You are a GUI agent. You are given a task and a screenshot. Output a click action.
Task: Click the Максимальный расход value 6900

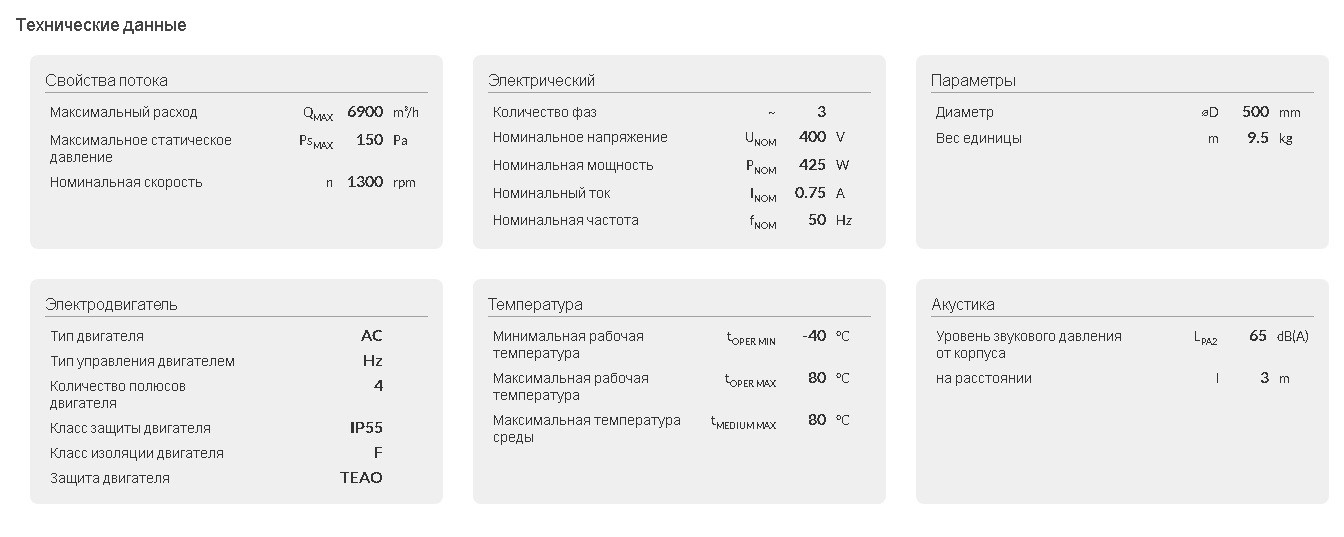click(365, 112)
